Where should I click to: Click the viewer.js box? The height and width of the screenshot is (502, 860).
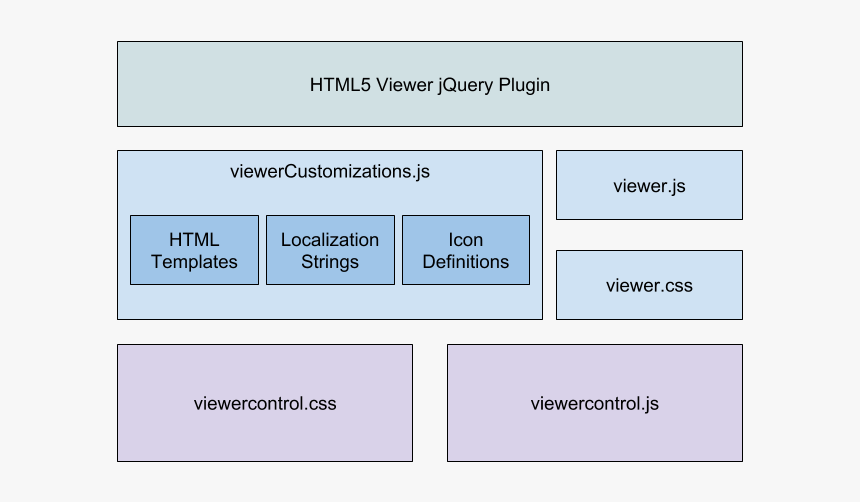(x=649, y=185)
